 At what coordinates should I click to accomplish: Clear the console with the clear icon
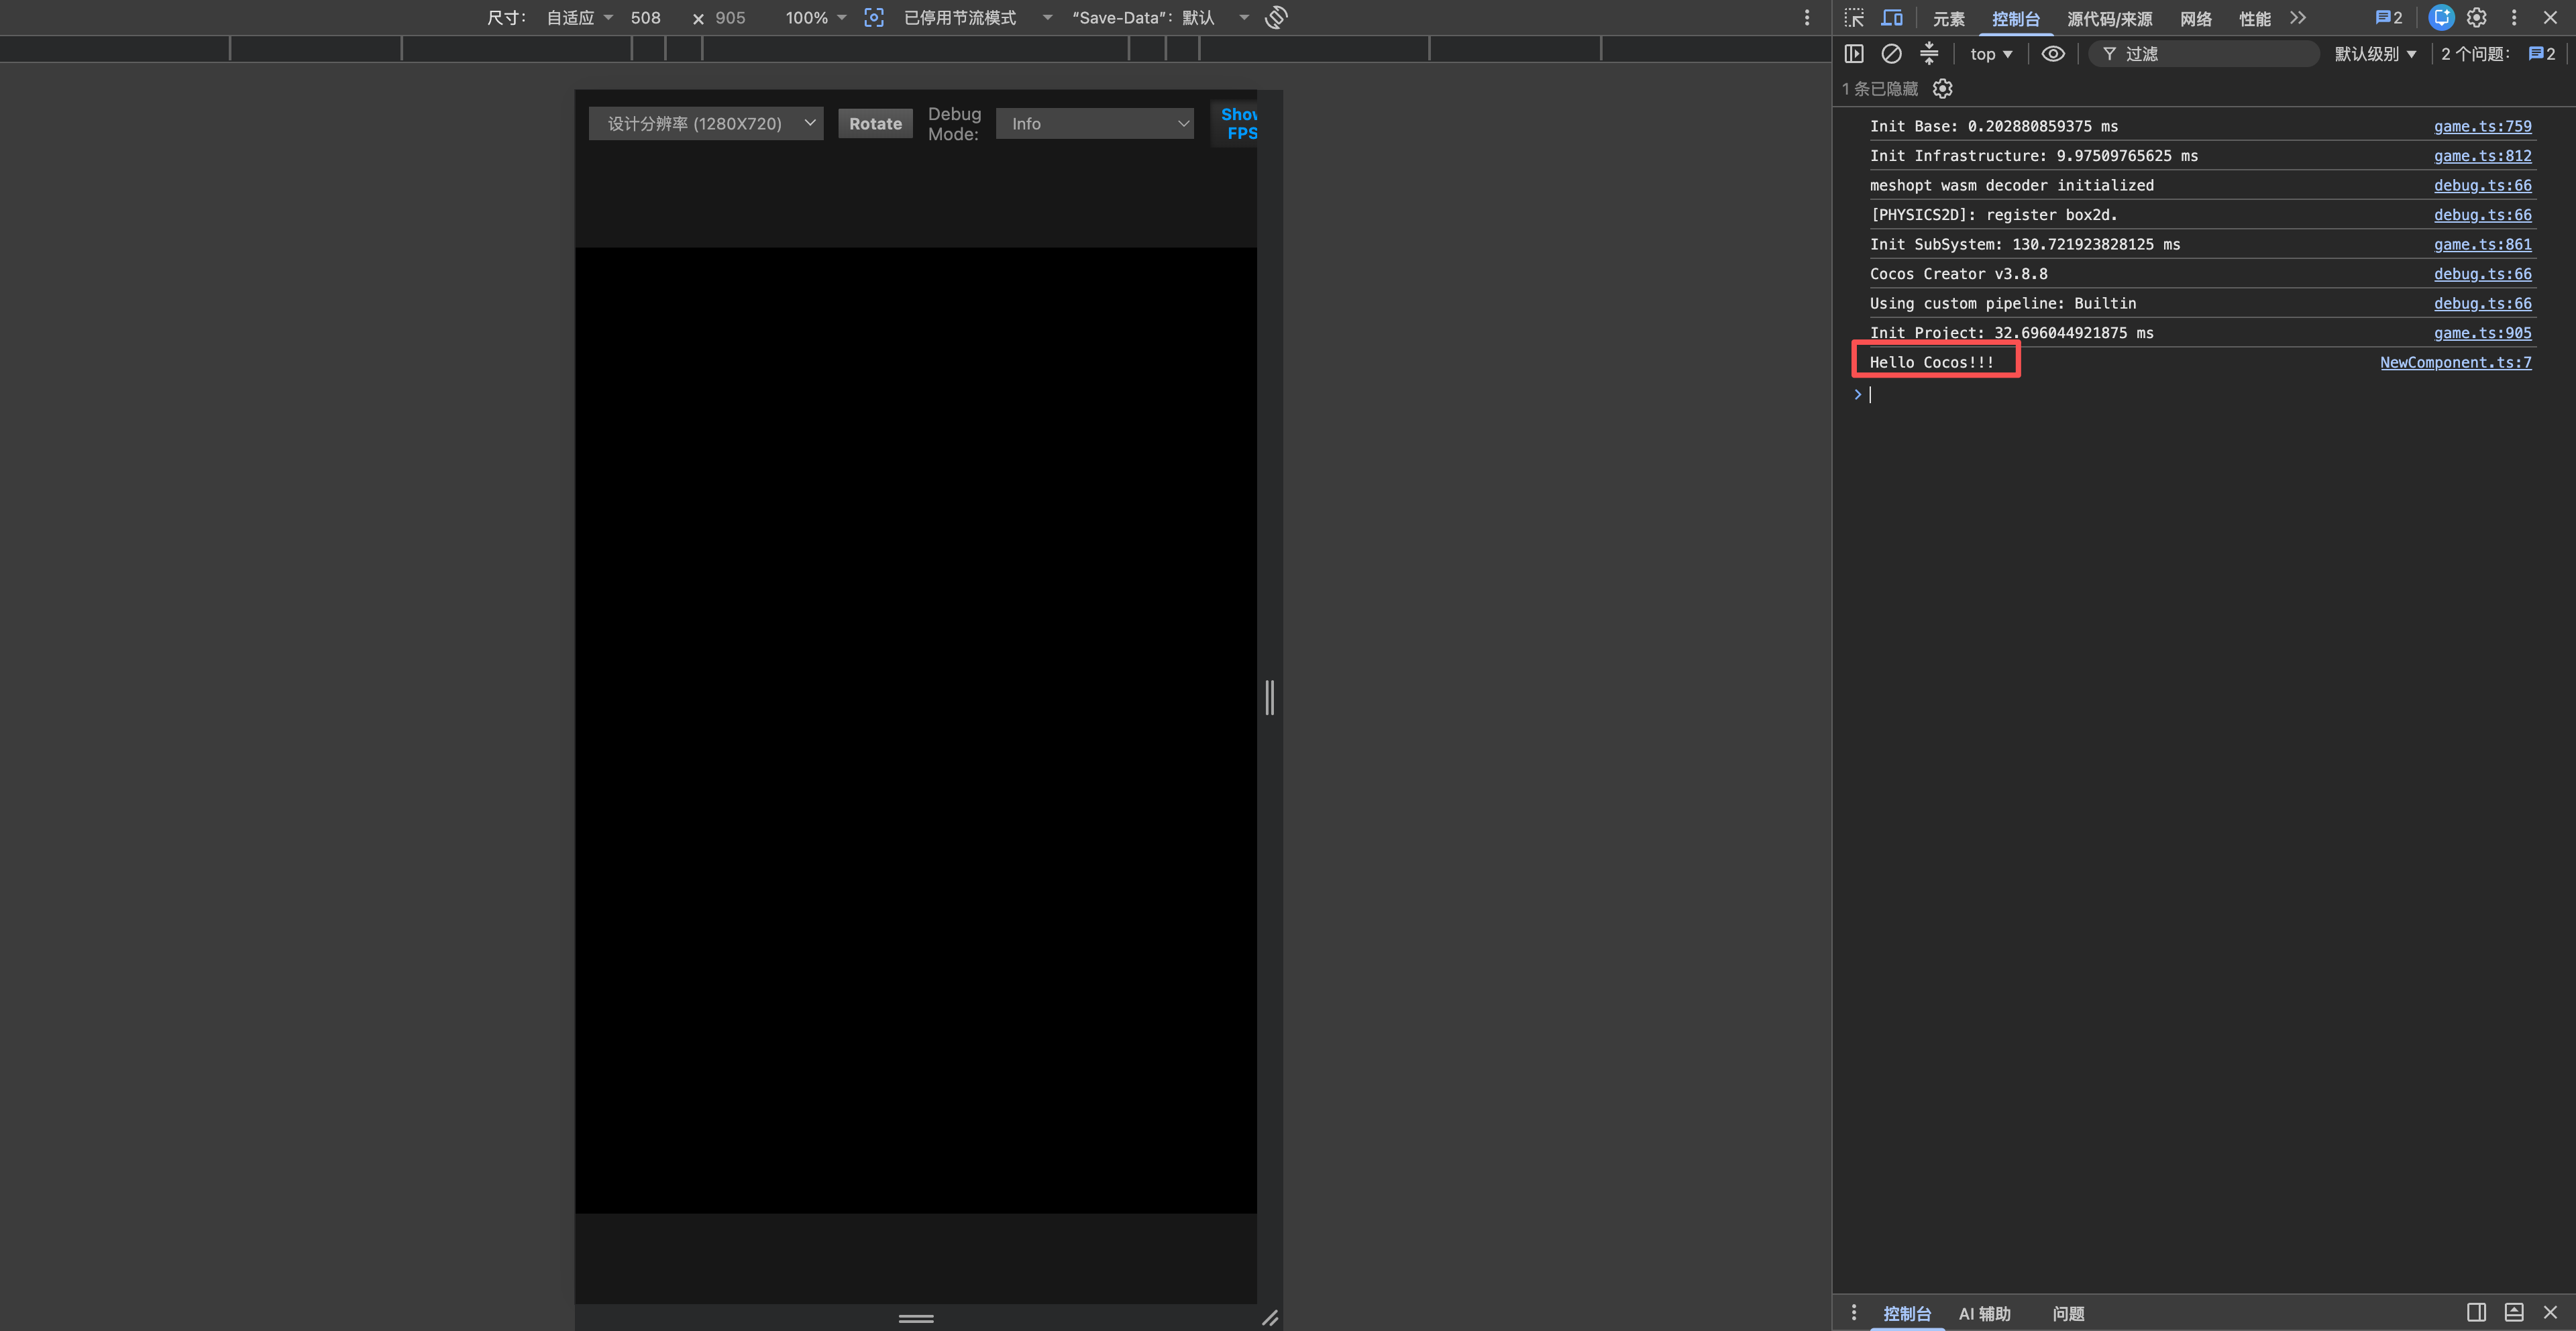1891,54
